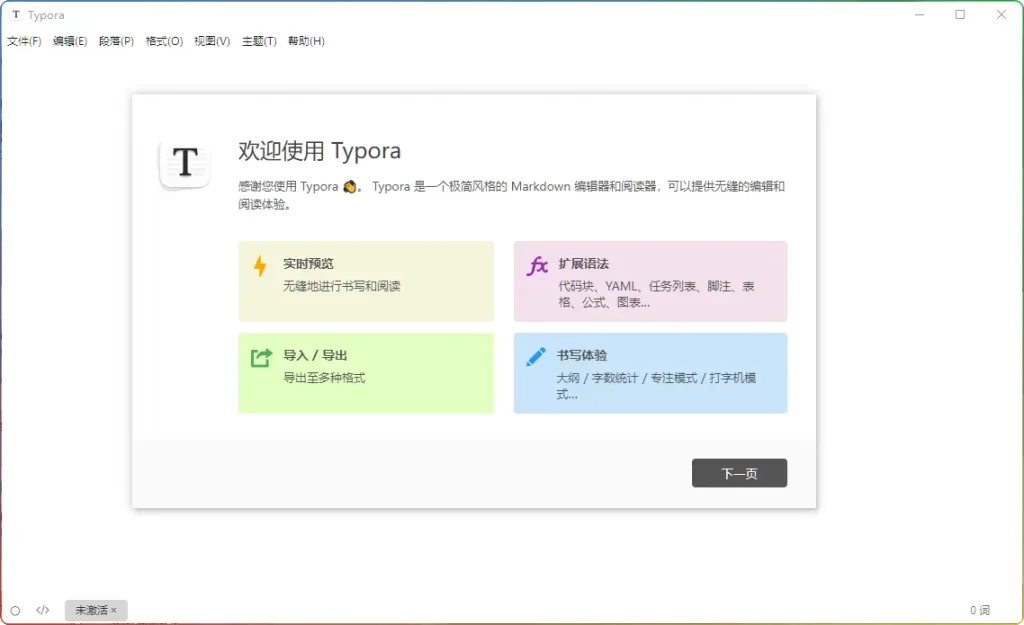1024x625 pixels.
Task: Click the 未激活 label in status bar
Action: [x=91, y=610]
